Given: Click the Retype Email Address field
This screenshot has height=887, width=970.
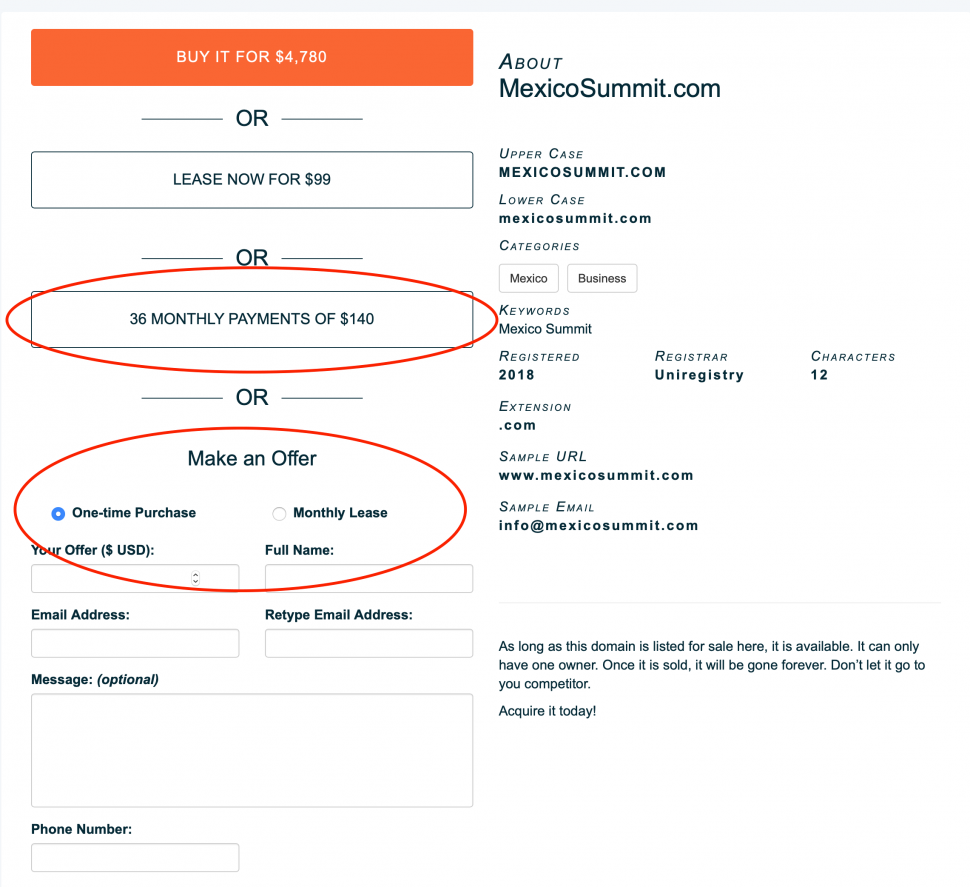Looking at the screenshot, I should click(368, 643).
